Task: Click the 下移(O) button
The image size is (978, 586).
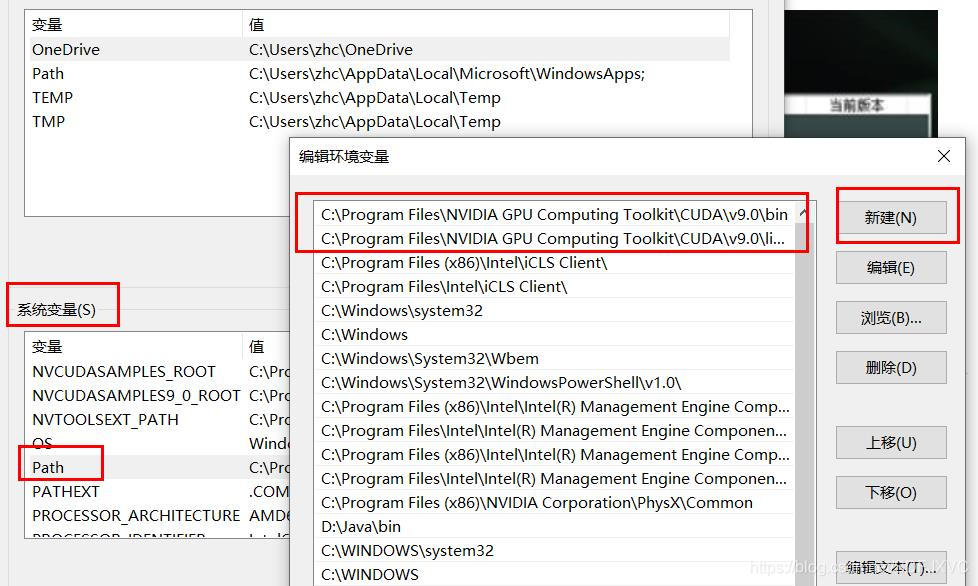Action: [x=891, y=492]
